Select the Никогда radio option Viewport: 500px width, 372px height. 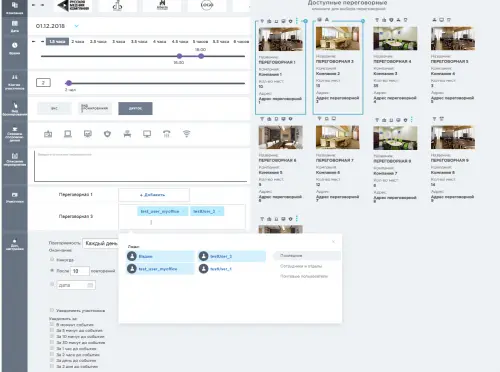[52, 259]
